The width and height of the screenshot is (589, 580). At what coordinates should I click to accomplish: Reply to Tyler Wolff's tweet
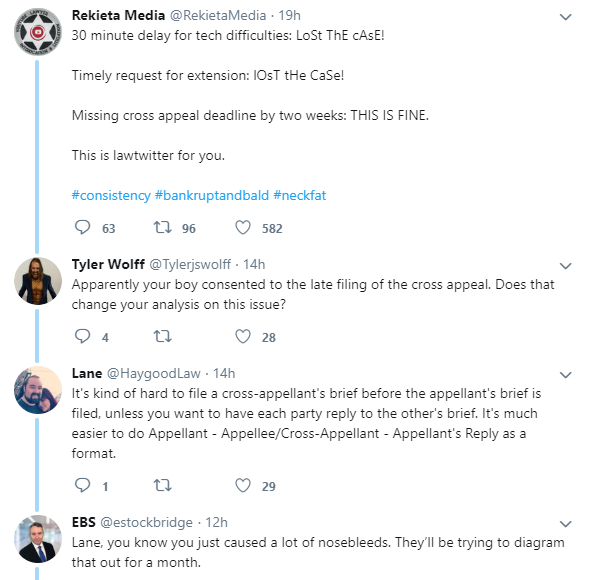tap(82, 336)
